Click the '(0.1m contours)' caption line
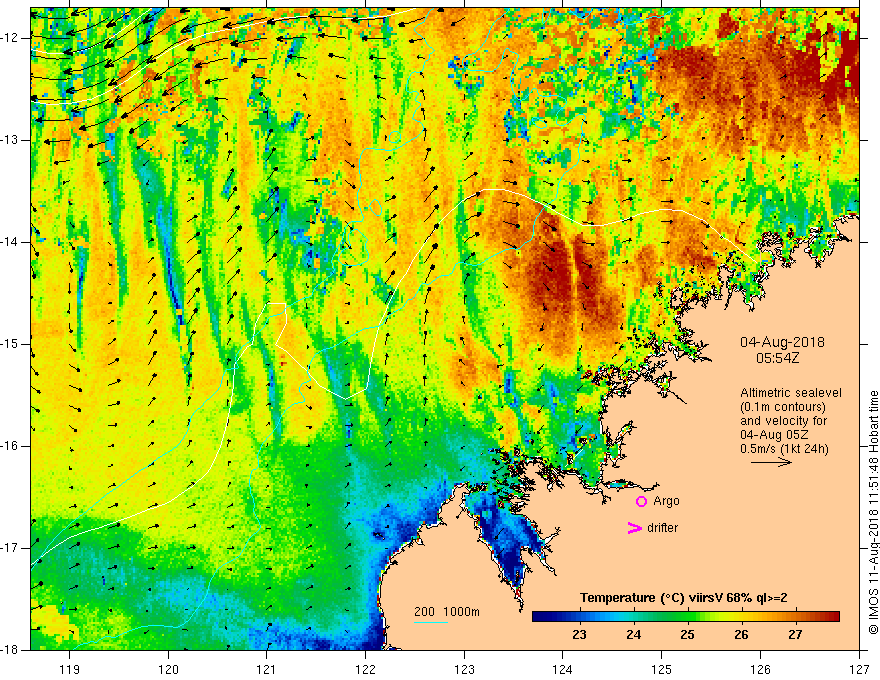This screenshot has width=880, height=680. tap(783, 407)
